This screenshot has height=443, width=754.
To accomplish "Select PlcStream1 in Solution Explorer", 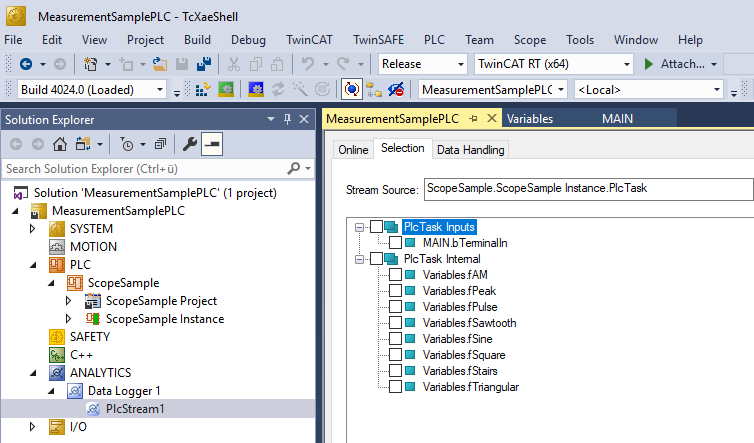I will pyautogui.click(x=135, y=409).
